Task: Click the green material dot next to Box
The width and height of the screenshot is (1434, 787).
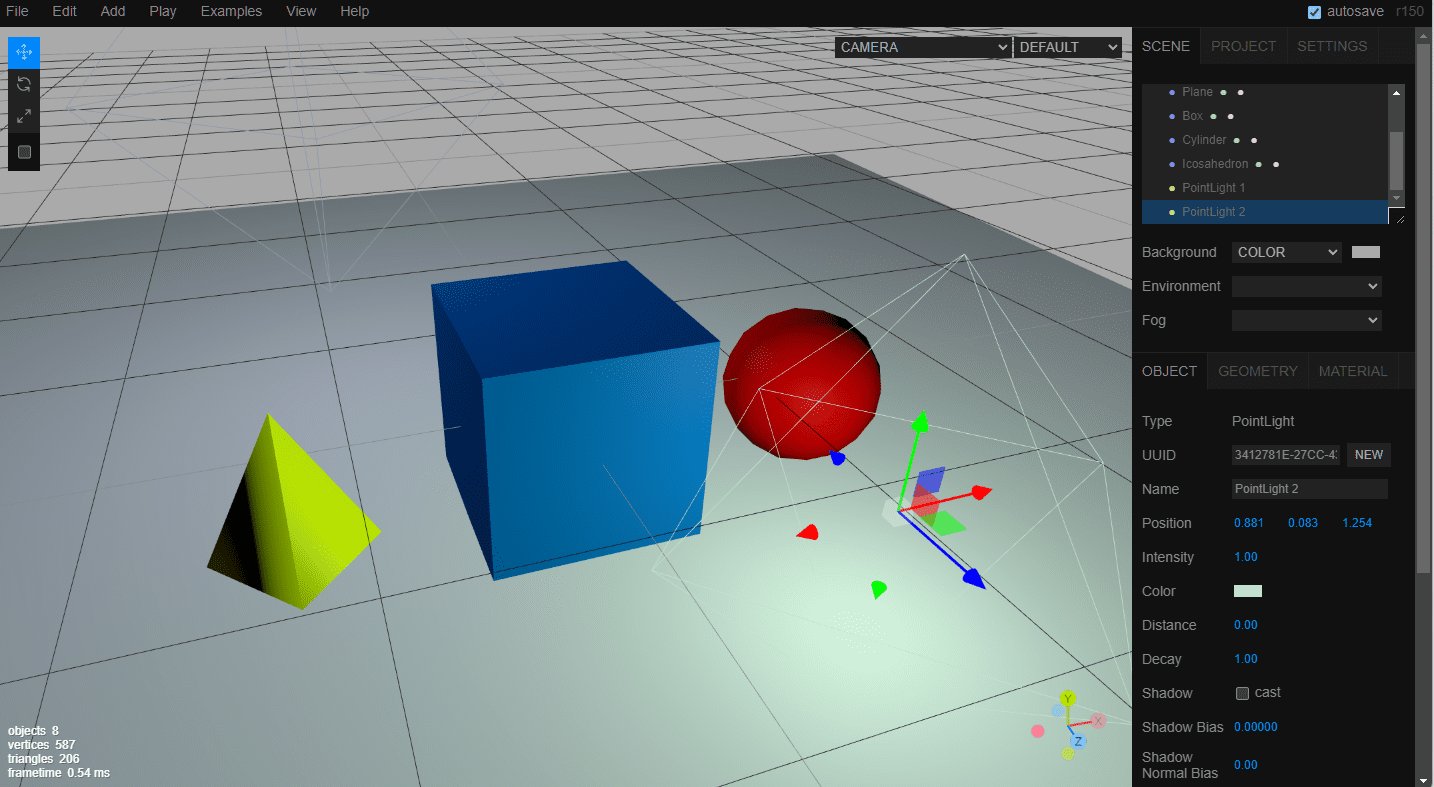Action: pos(1213,116)
